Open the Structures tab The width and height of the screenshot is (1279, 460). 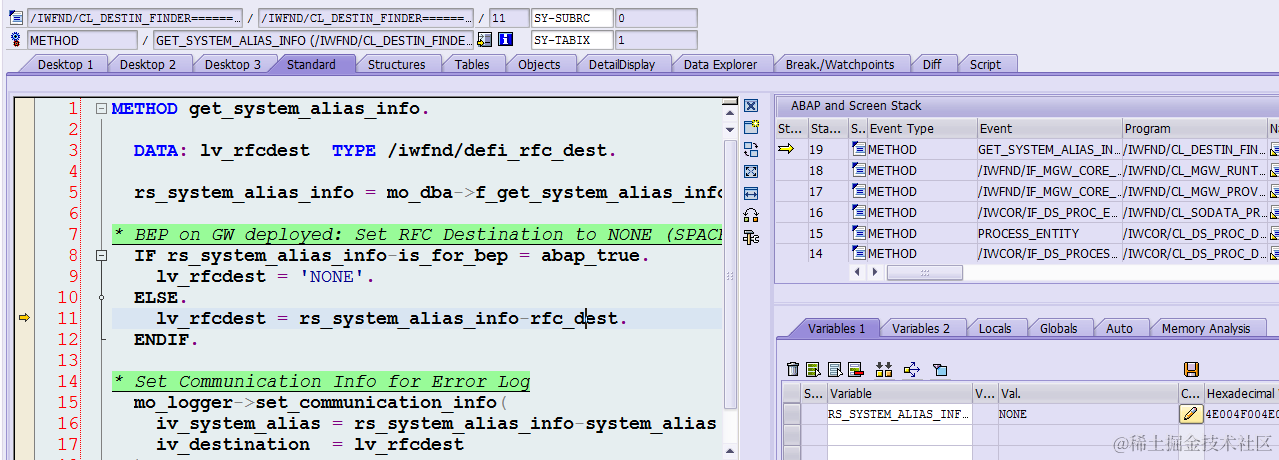pyautogui.click(x=396, y=64)
